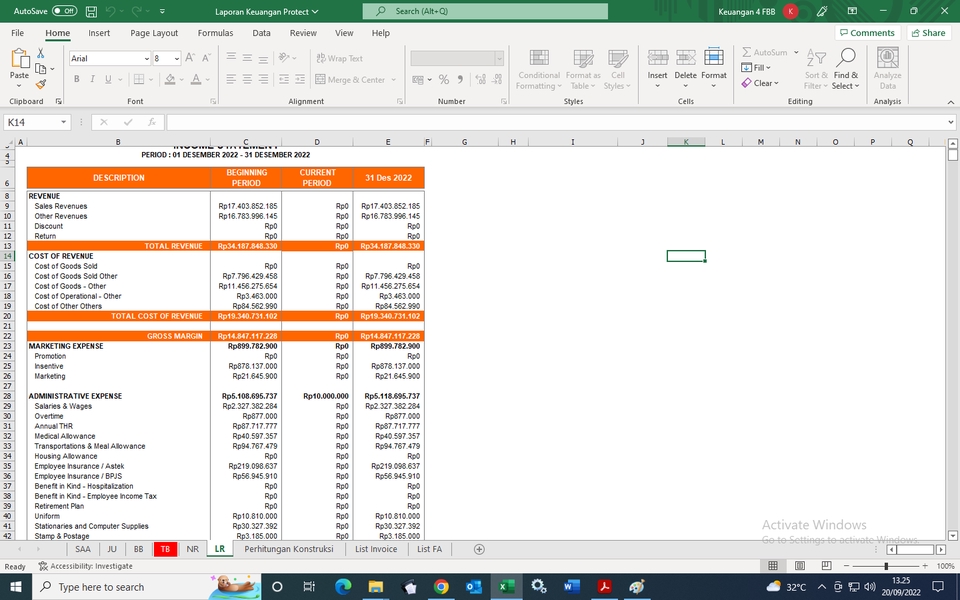
Task: Toggle Bold formatting
Action: pos(77,79)
